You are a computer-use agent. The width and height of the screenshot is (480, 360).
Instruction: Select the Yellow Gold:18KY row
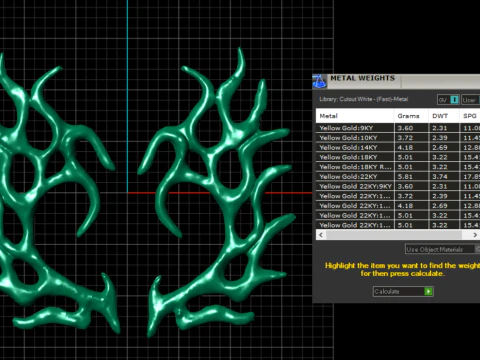(x=398, y=157)
